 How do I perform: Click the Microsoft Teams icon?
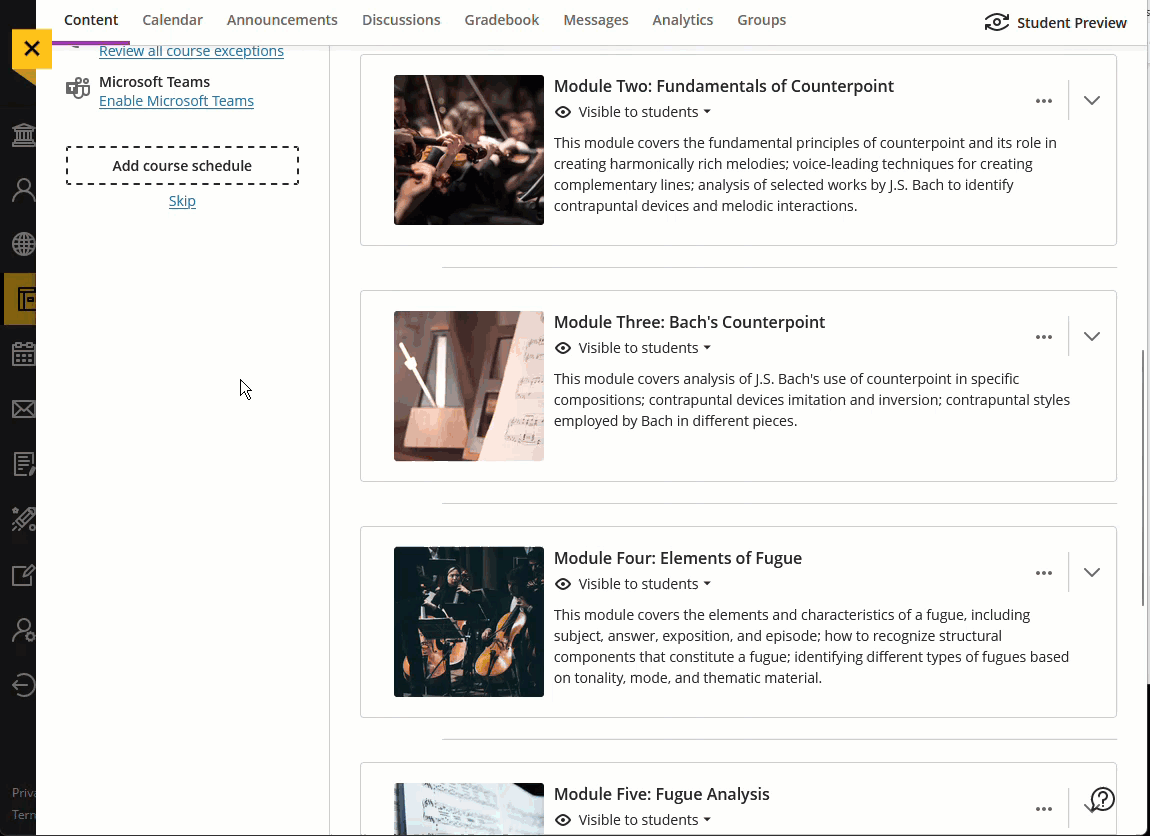coord(78,88)
